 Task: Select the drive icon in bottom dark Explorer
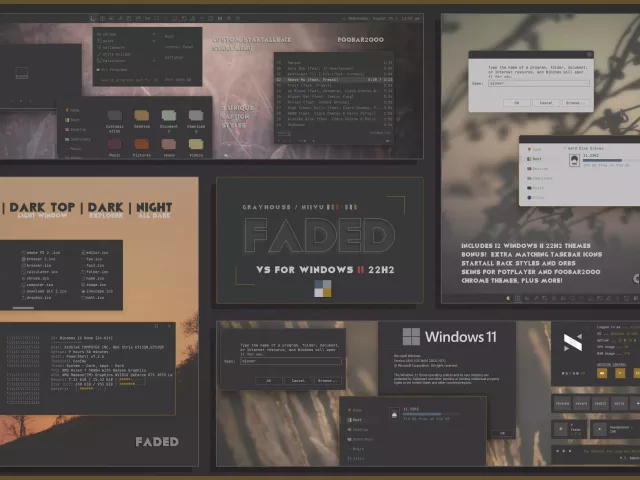[x=394, y=414]
